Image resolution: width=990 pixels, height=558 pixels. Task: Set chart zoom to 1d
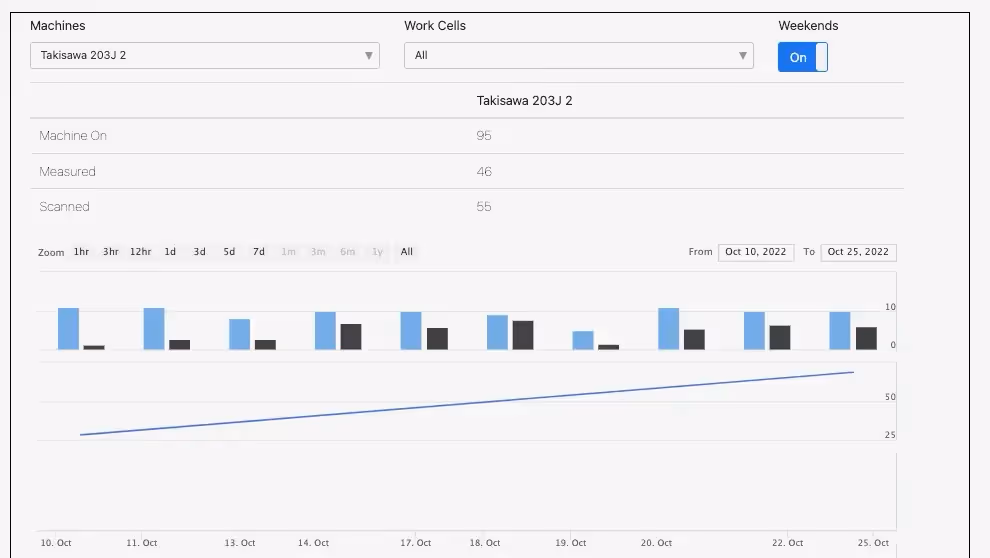coord(170,252)
